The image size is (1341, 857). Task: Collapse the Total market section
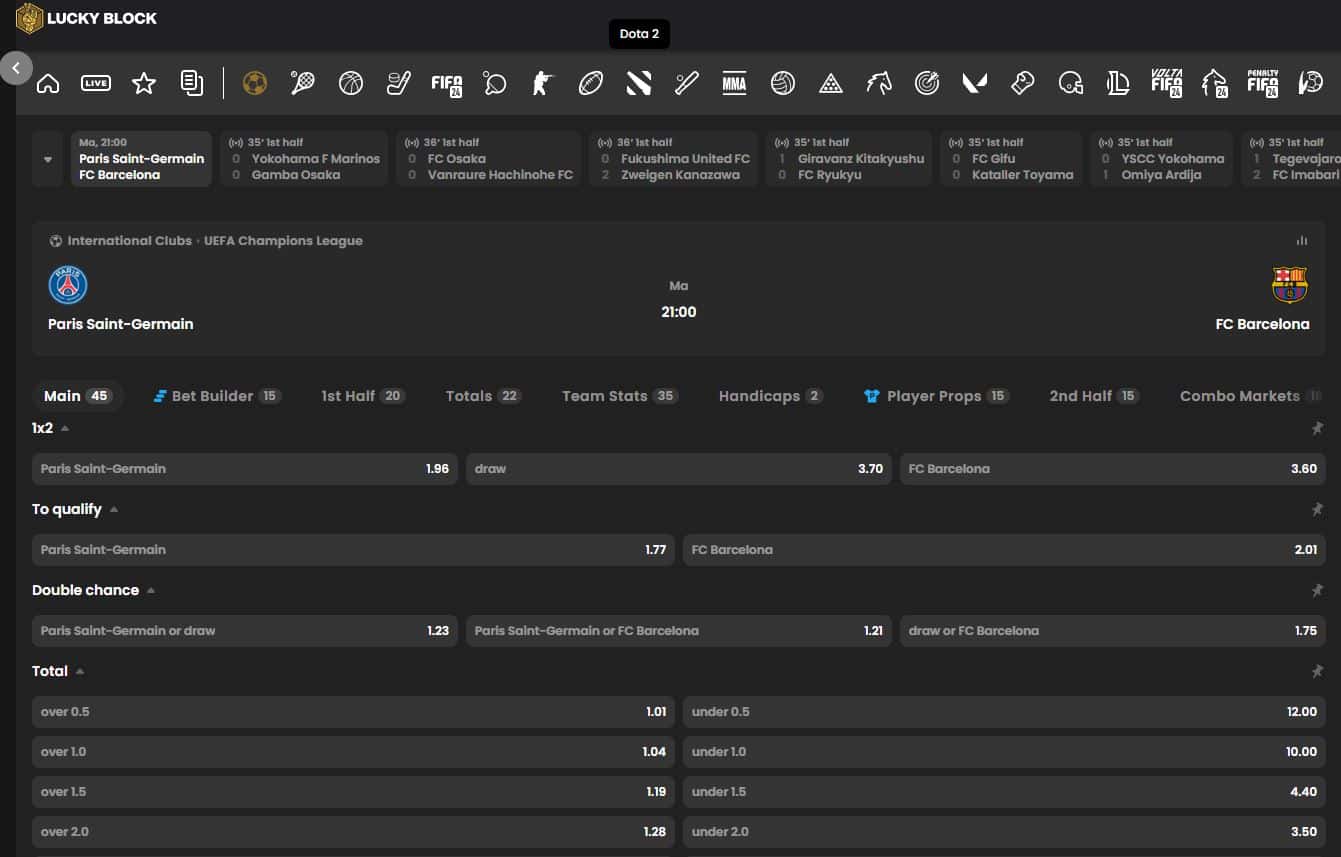point(80,671)
